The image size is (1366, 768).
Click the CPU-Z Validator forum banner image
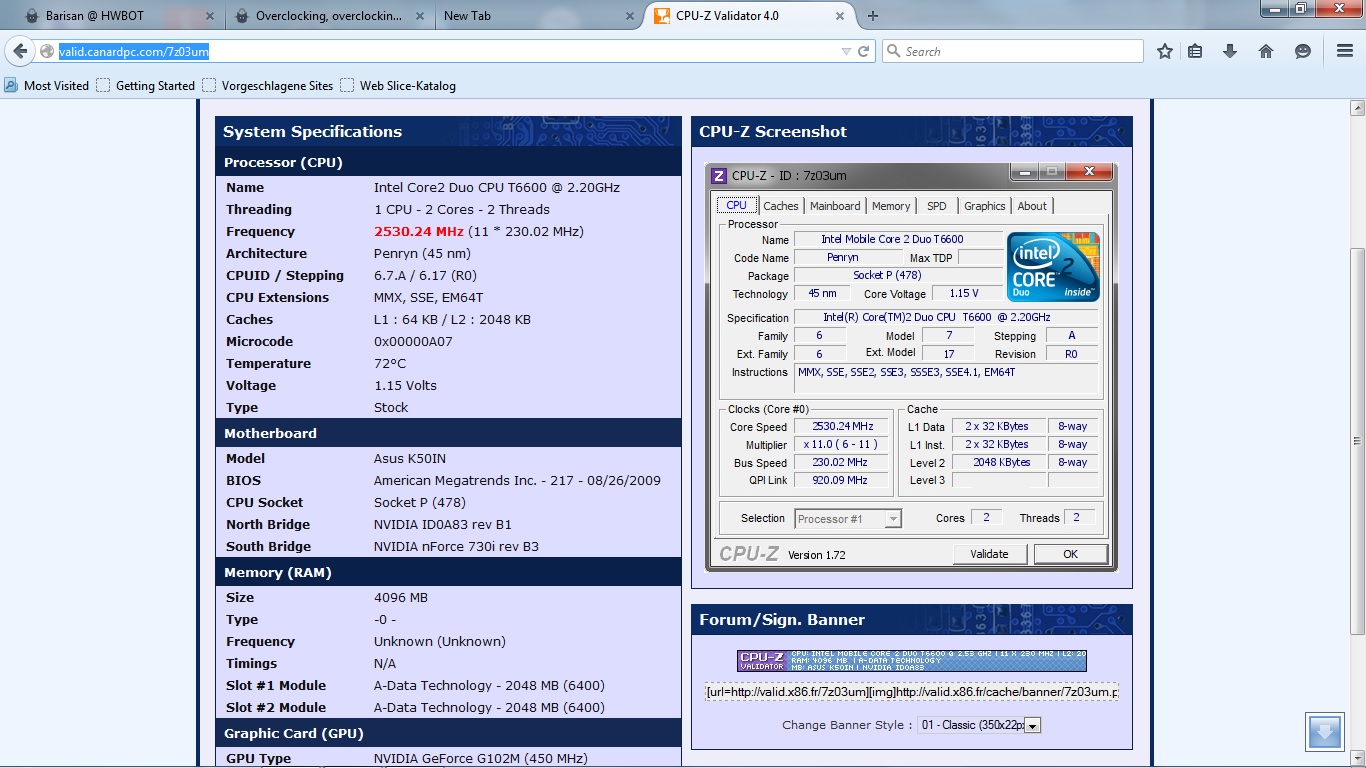click(912, 661)
